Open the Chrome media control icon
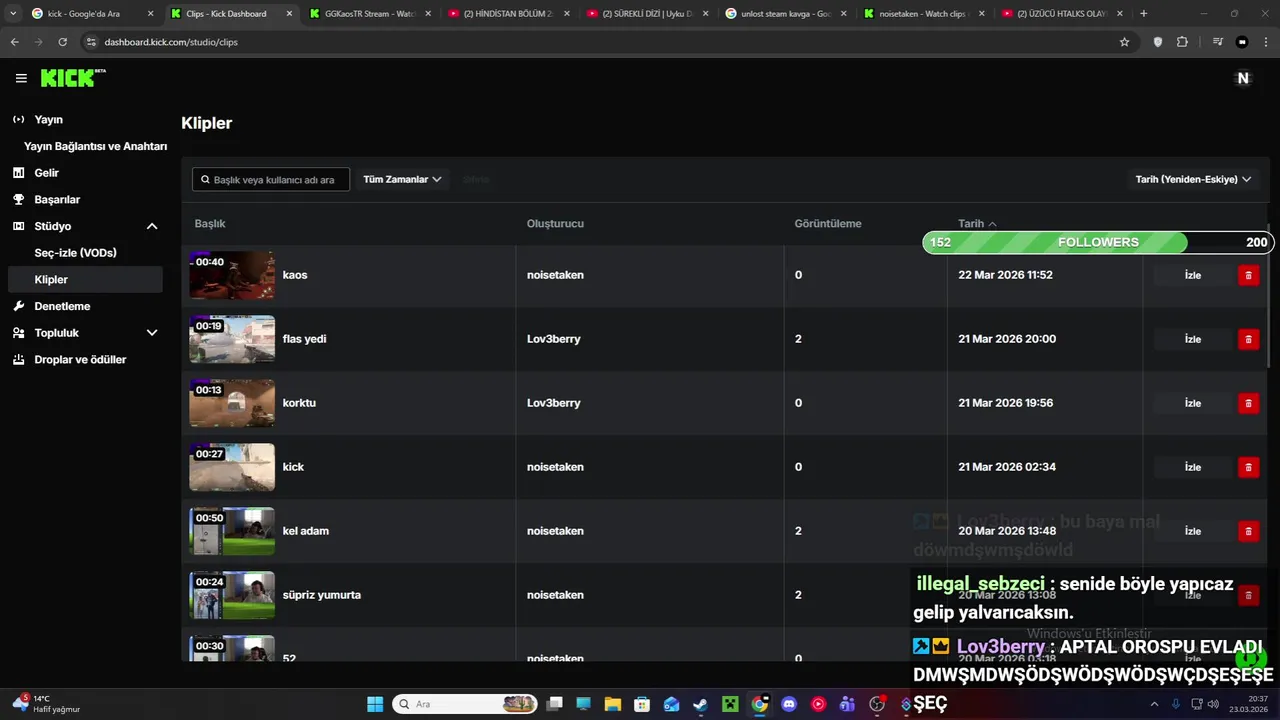The image size is (1280, 720). pyautogui.click(x=1217, y=42)
